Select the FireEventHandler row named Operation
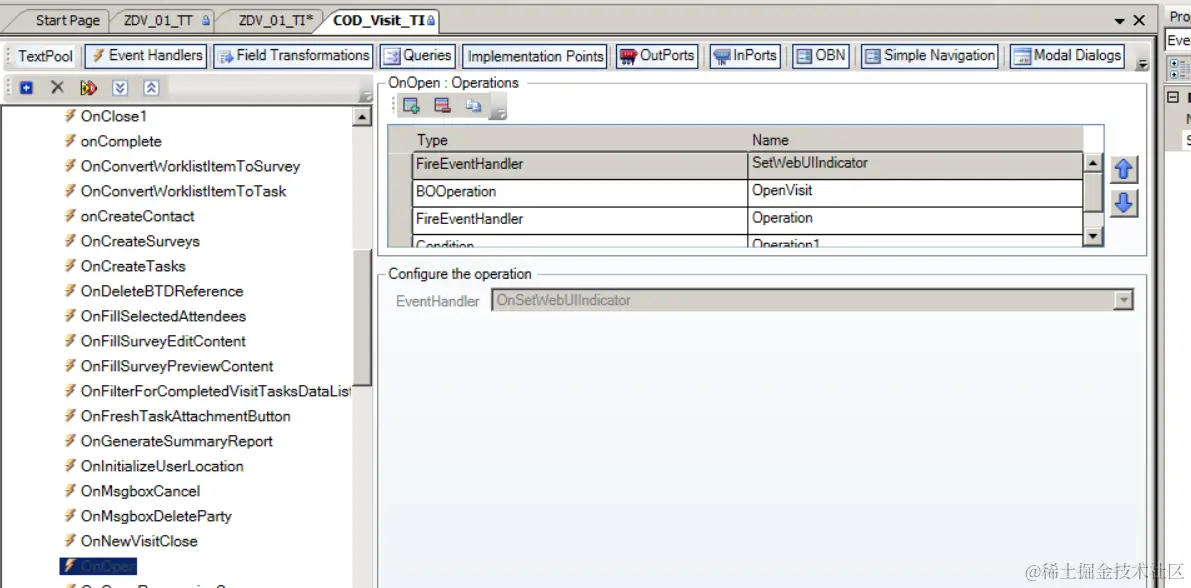This screenshot has height=588, width=1191. coord(748,220)
